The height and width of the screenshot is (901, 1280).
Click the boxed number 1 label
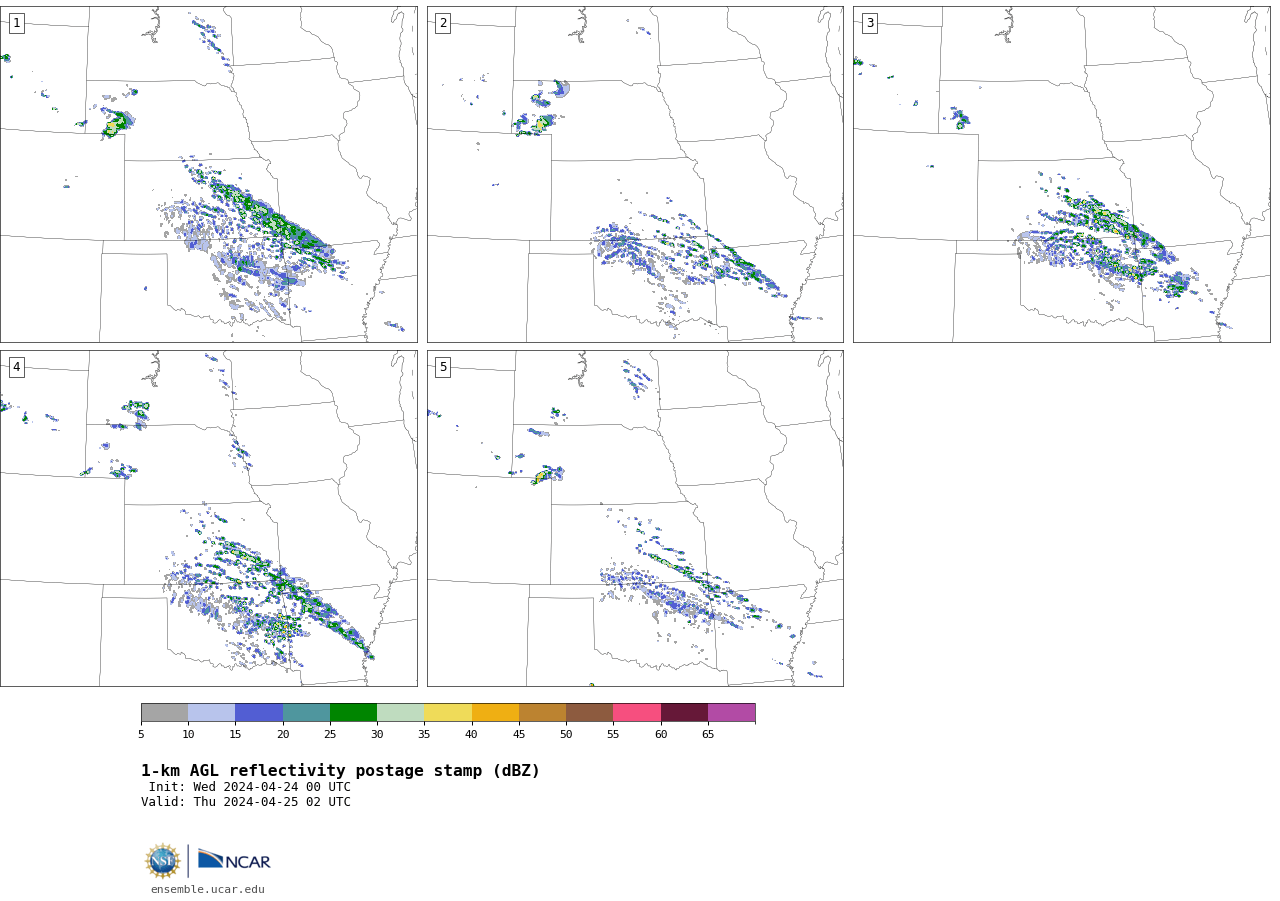(x=16, y=23)
